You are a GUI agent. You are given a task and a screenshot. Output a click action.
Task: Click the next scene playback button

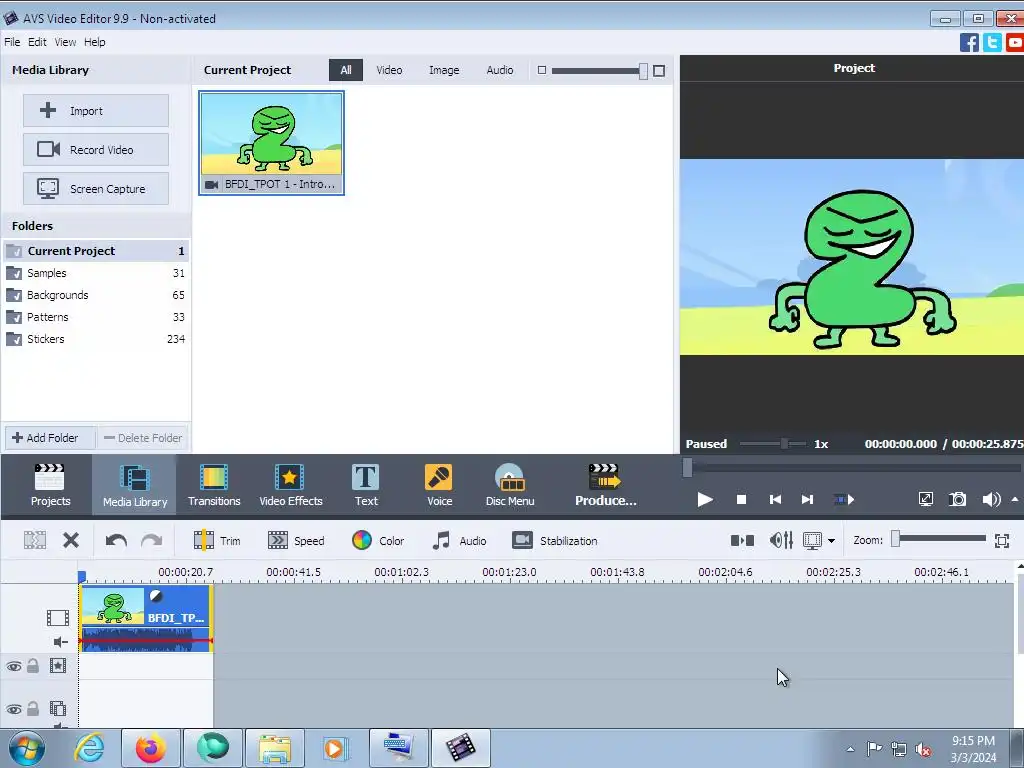click(844, 500)
